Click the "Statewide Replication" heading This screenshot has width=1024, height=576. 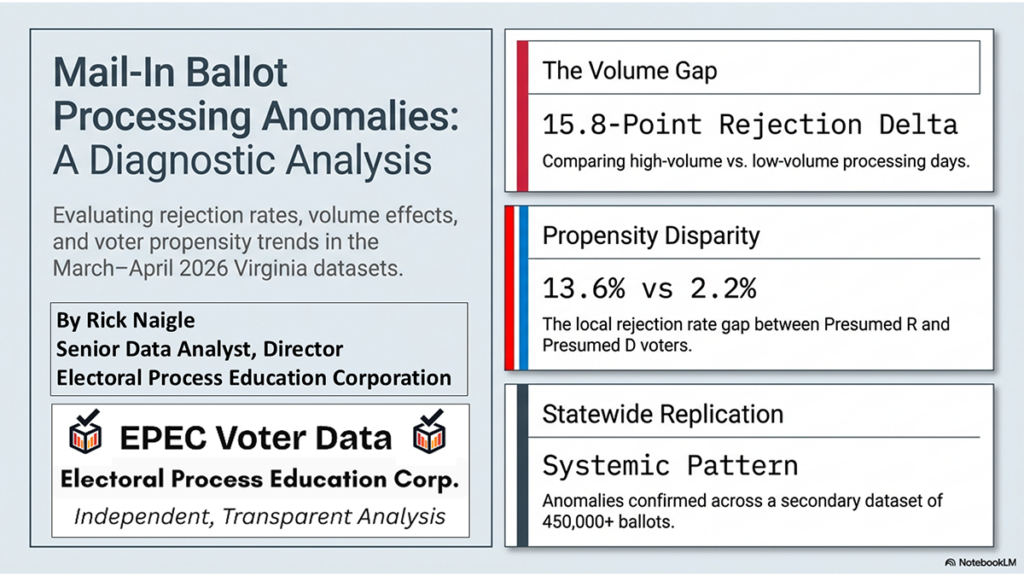click(x=662, y=414)
